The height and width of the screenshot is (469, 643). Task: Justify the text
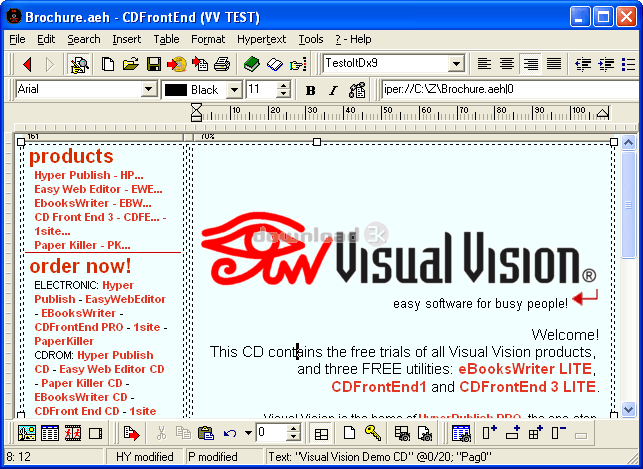point(554,64)
